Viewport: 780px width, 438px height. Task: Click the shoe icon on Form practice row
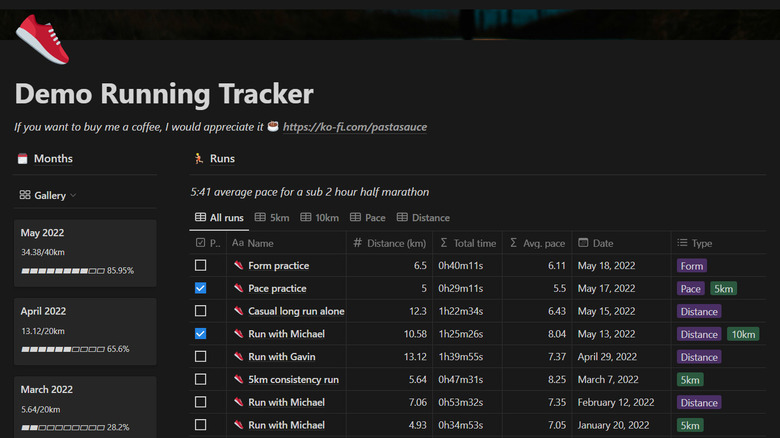coord(239,266)
